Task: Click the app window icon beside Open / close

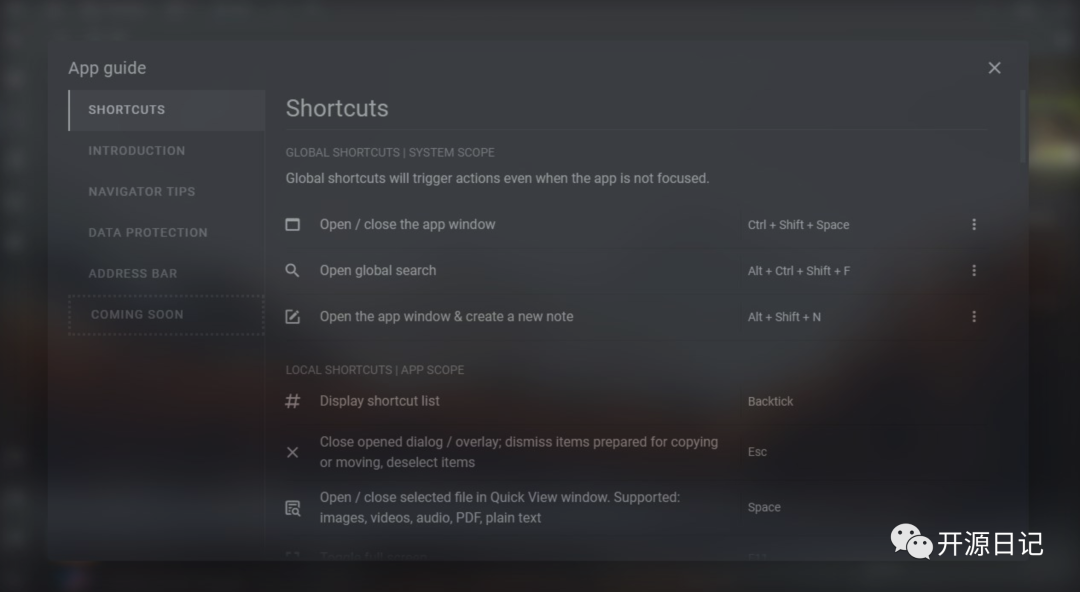Action: 293,225
